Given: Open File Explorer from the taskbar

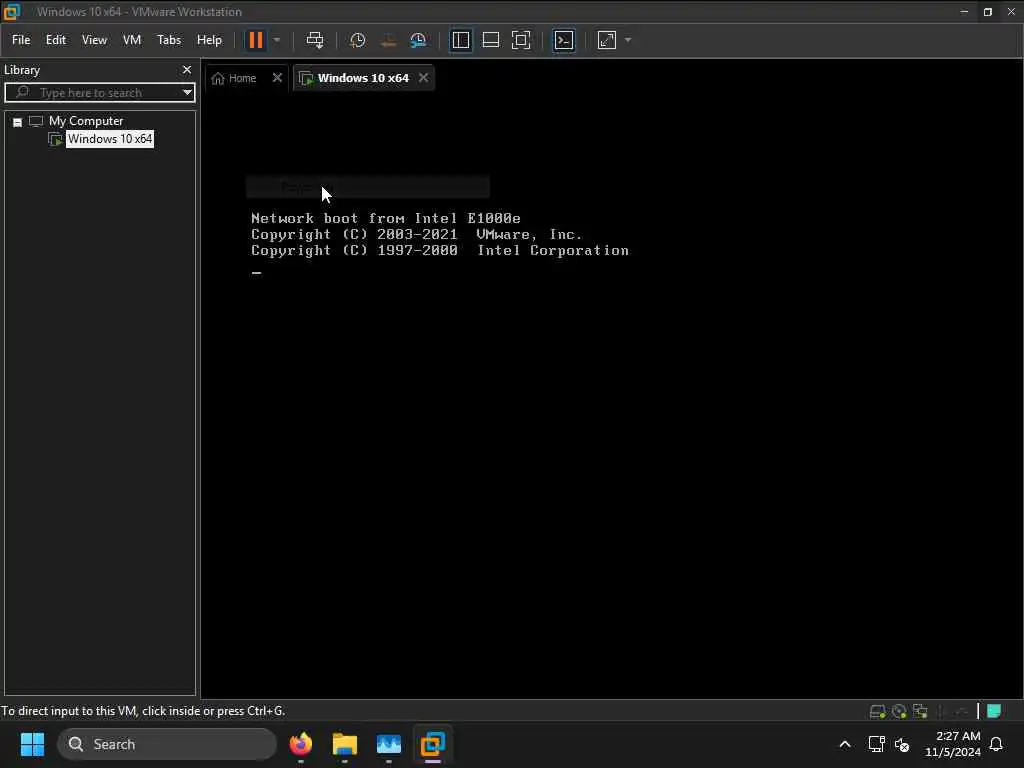Looking at the screenshot, I should [x=345, y=744].
